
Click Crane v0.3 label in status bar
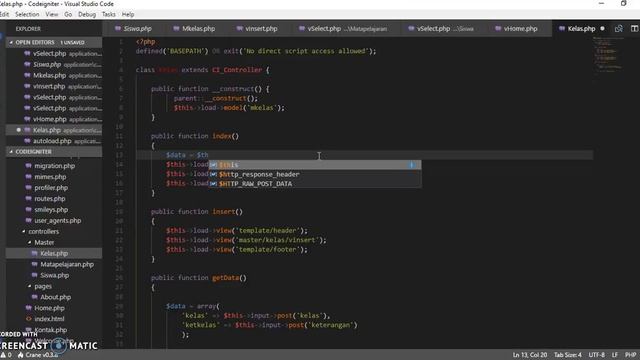[x=42, y=355]
